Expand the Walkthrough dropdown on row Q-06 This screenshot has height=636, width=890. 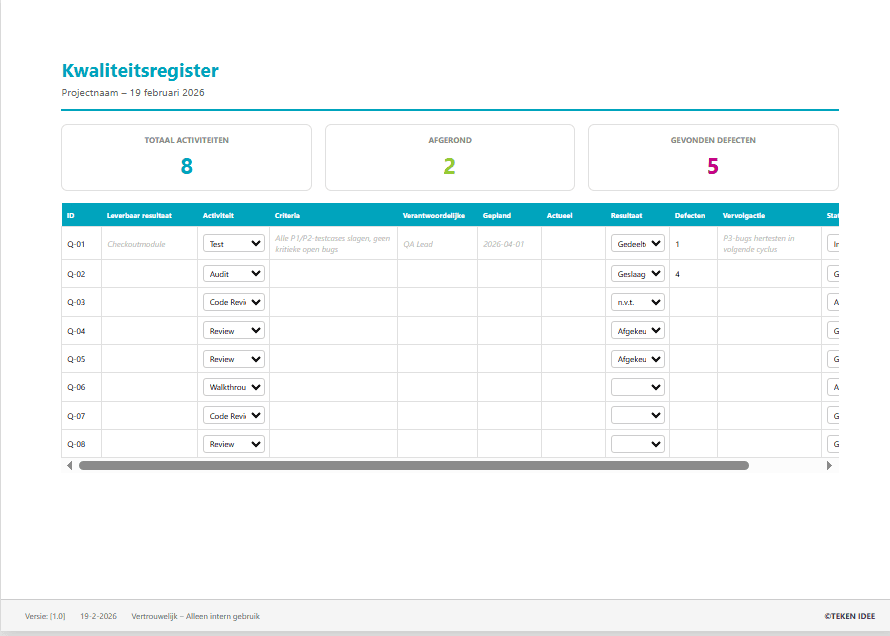(234, 386)
